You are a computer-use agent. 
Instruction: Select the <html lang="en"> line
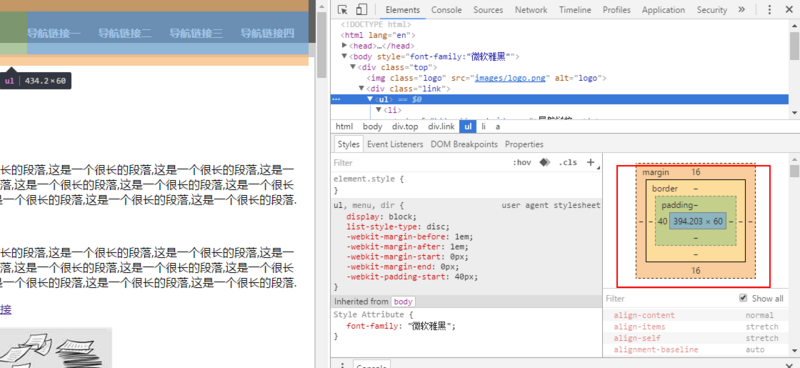click(378, 35)
